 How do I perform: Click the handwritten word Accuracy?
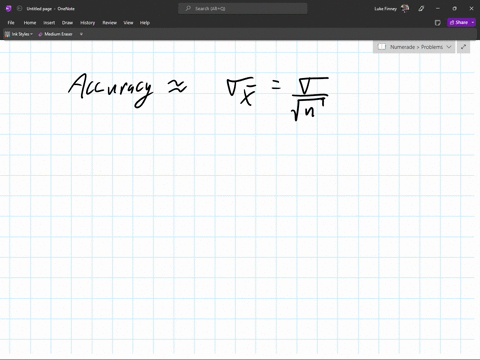[111, 90]
